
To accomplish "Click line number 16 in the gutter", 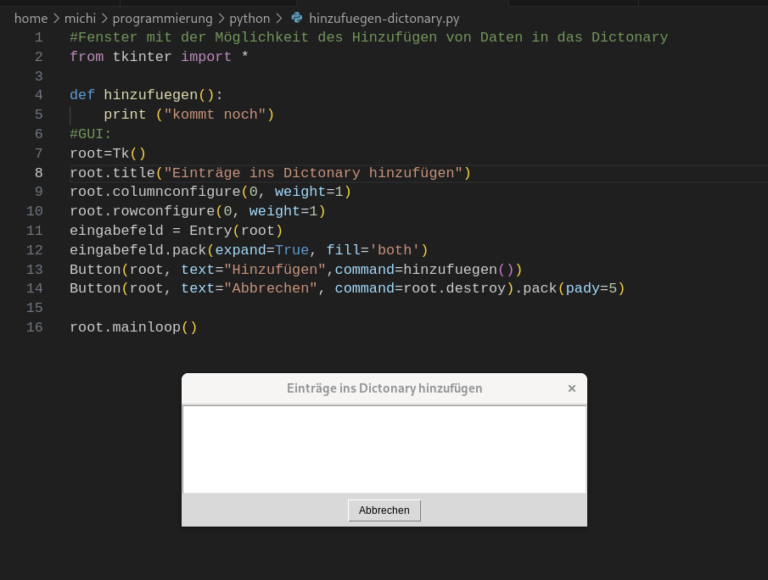I will pos(34,327).
